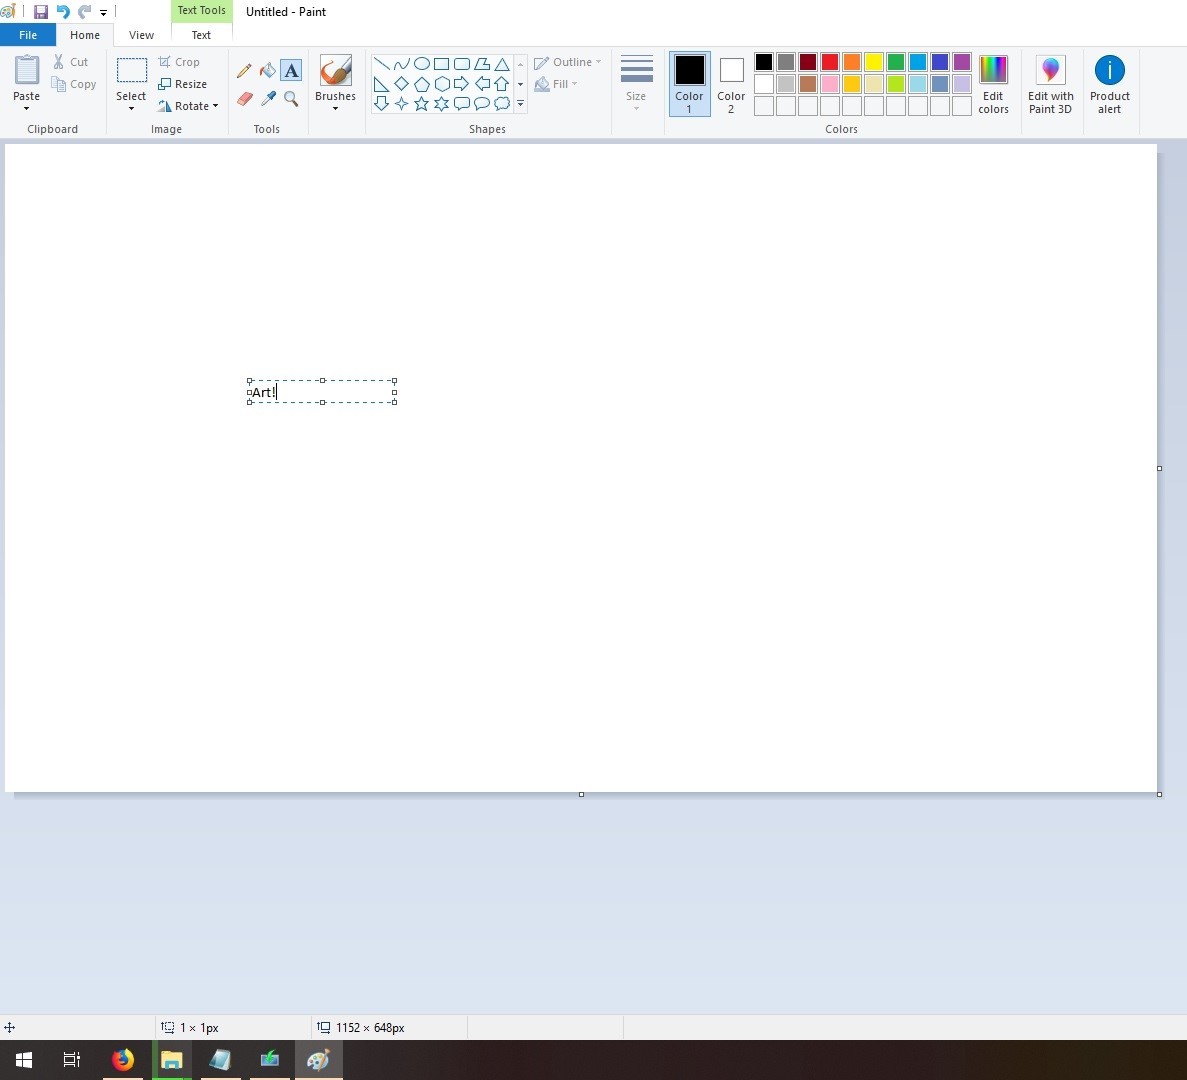Choose the Cloud callout shape
This screenshot has height=1080, width=1187.
tap(501, 104)
